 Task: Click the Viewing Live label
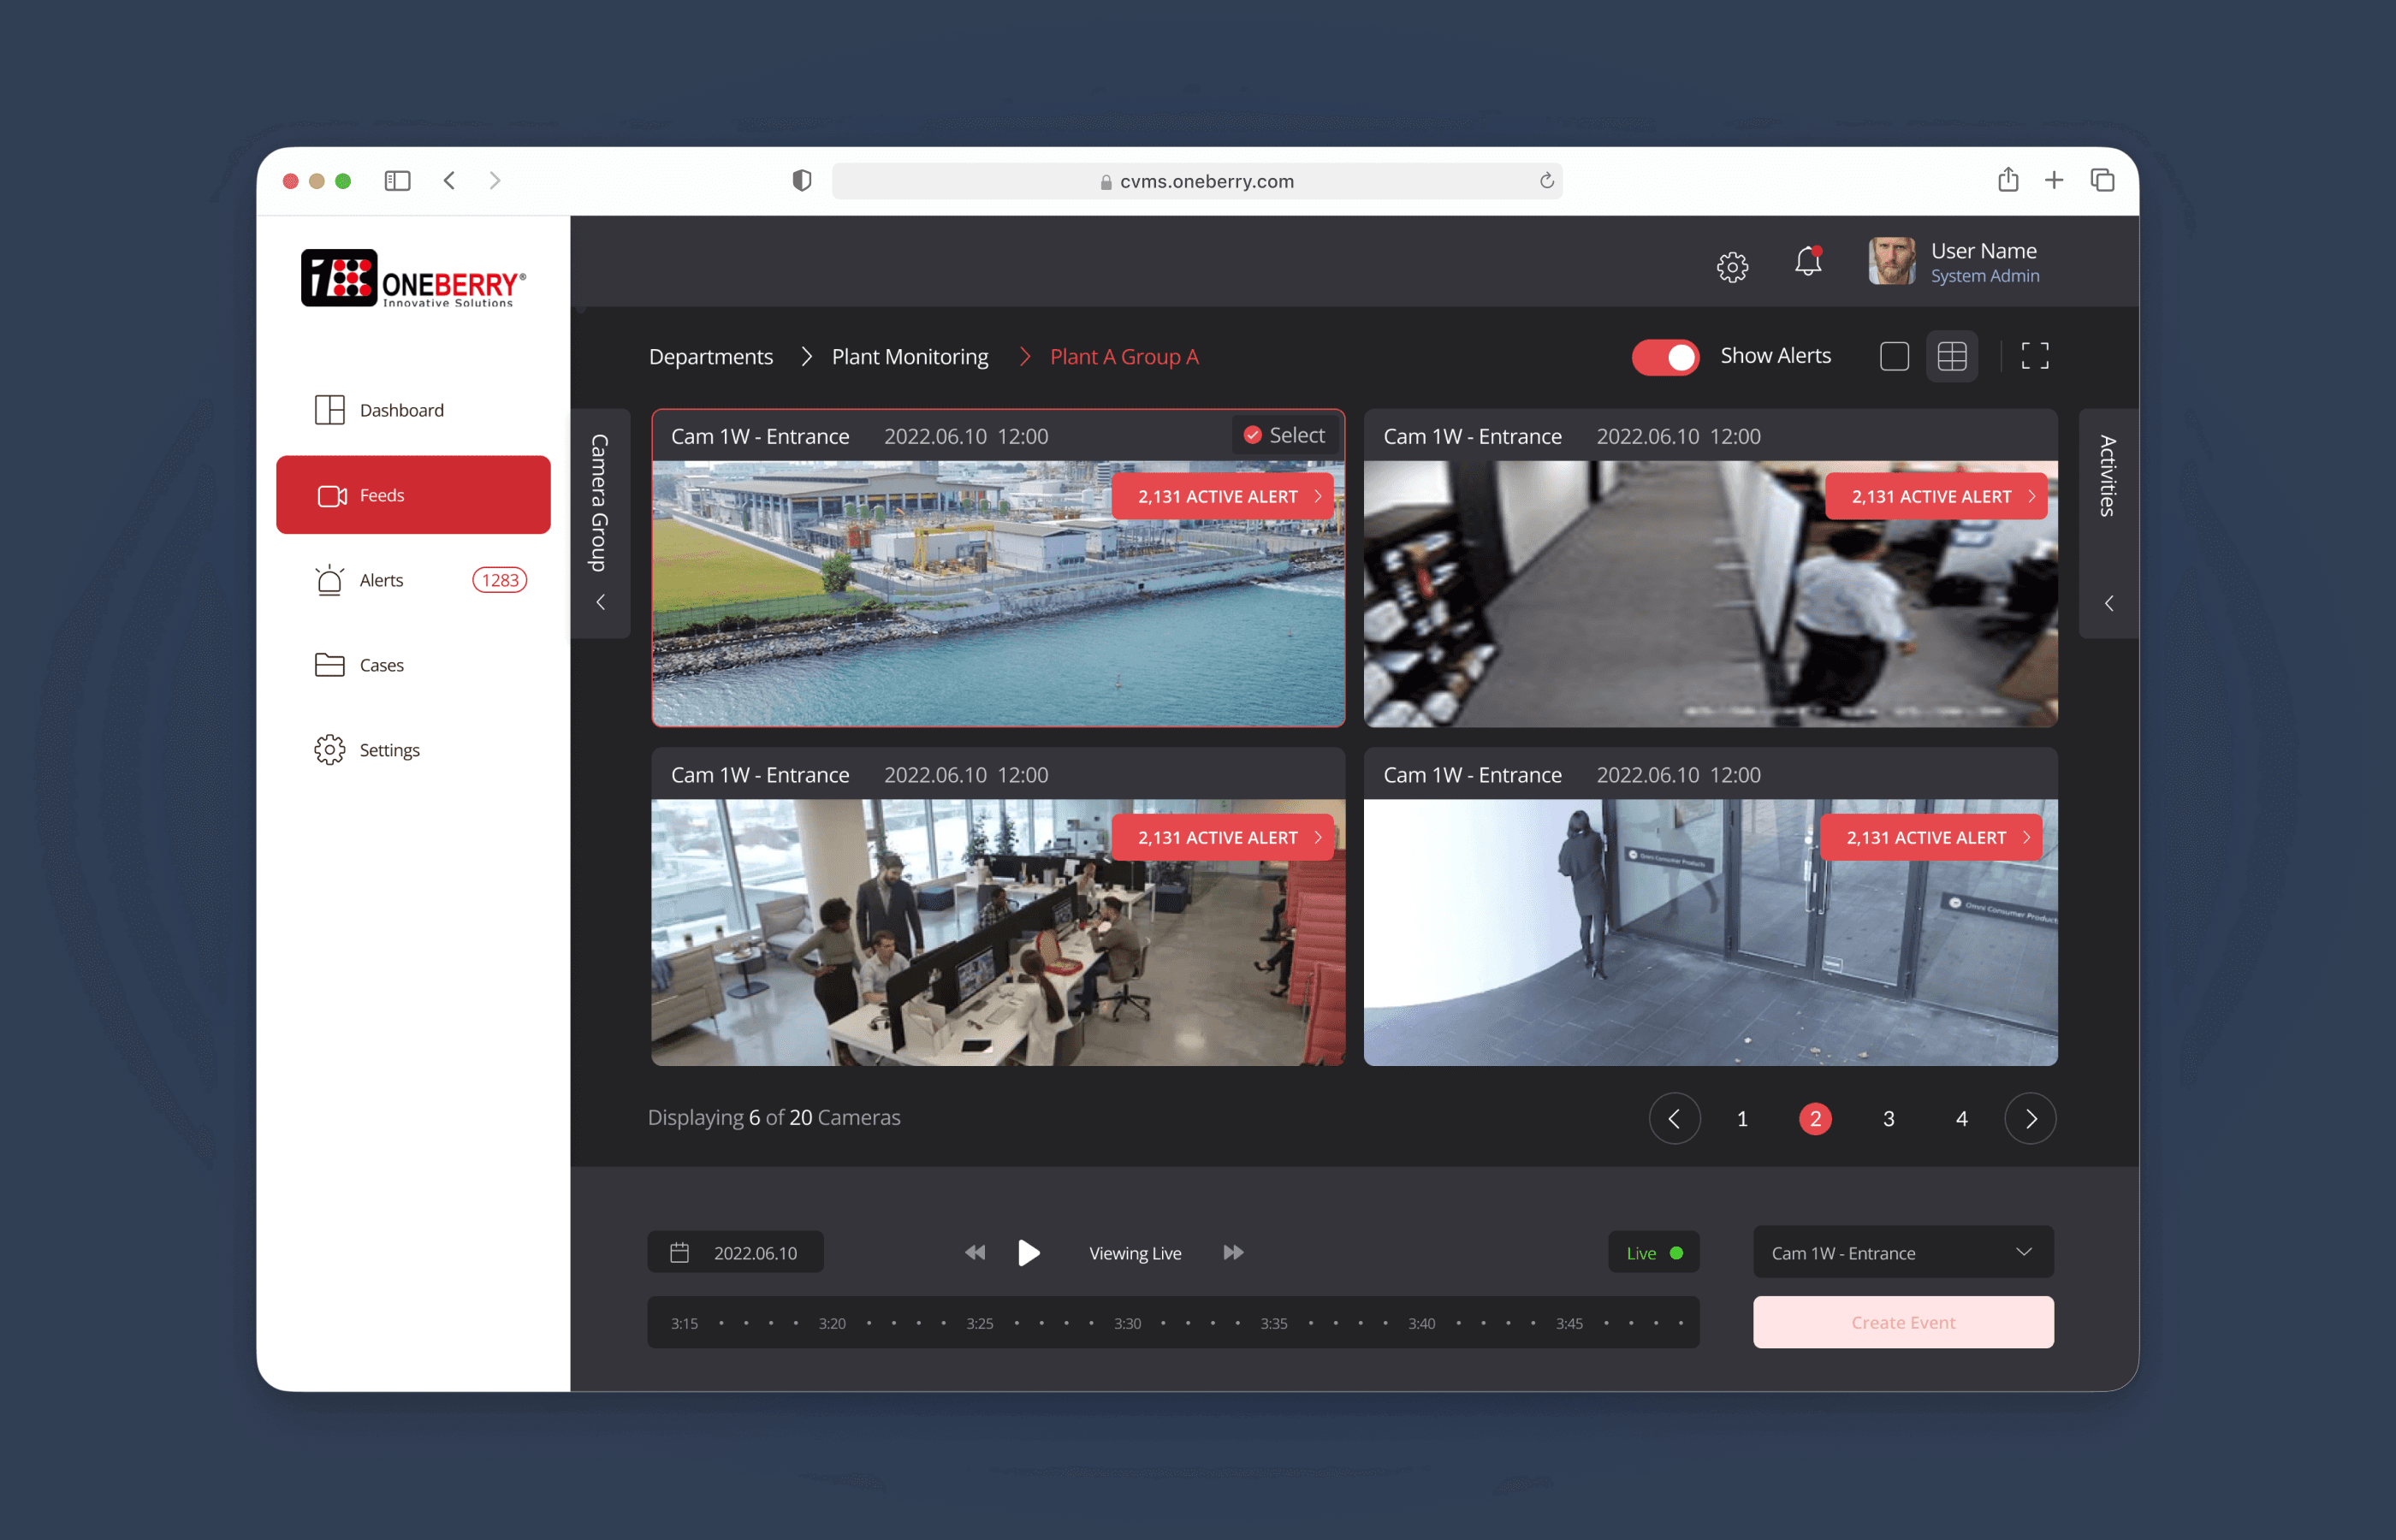pos(1135,1253)
